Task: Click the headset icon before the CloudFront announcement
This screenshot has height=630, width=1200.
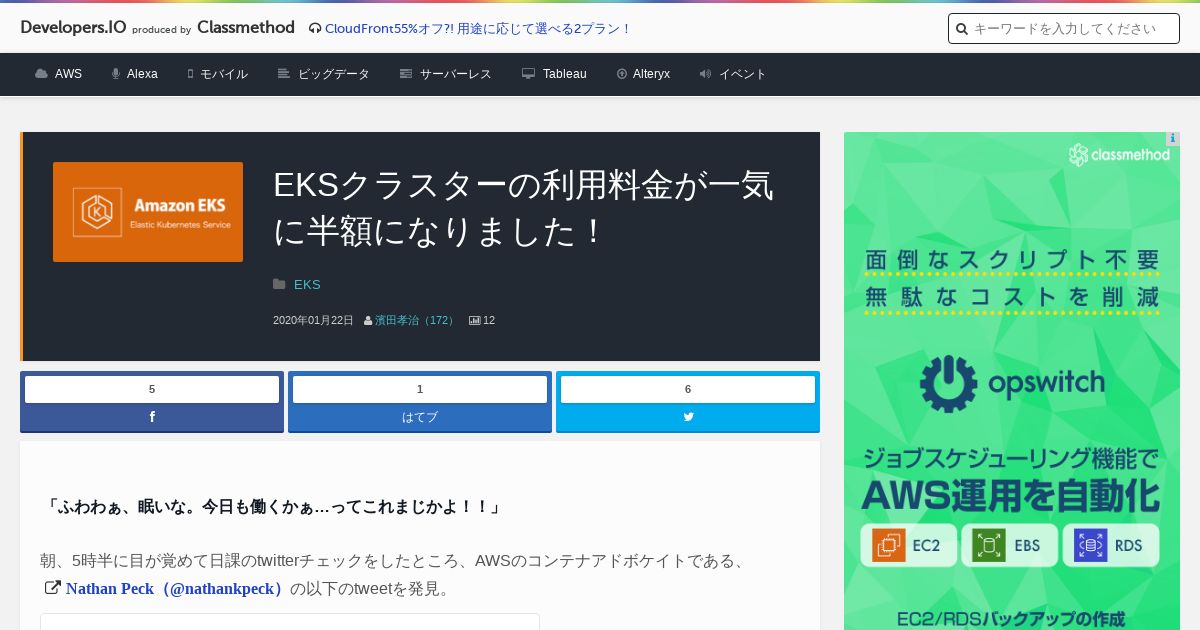Action: pyautogui.click(x=315, y=29)
